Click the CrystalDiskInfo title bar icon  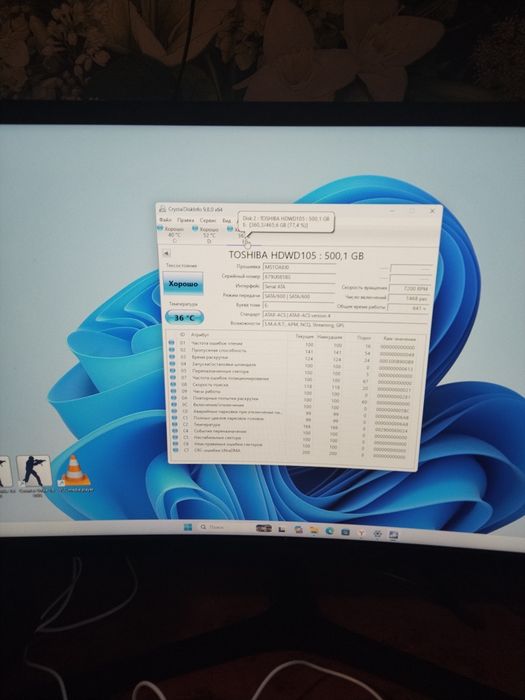point(162,209)
